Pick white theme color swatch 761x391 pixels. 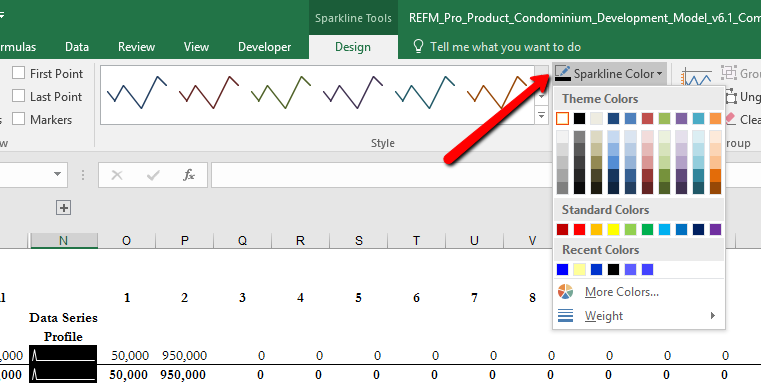coord(562,118)
